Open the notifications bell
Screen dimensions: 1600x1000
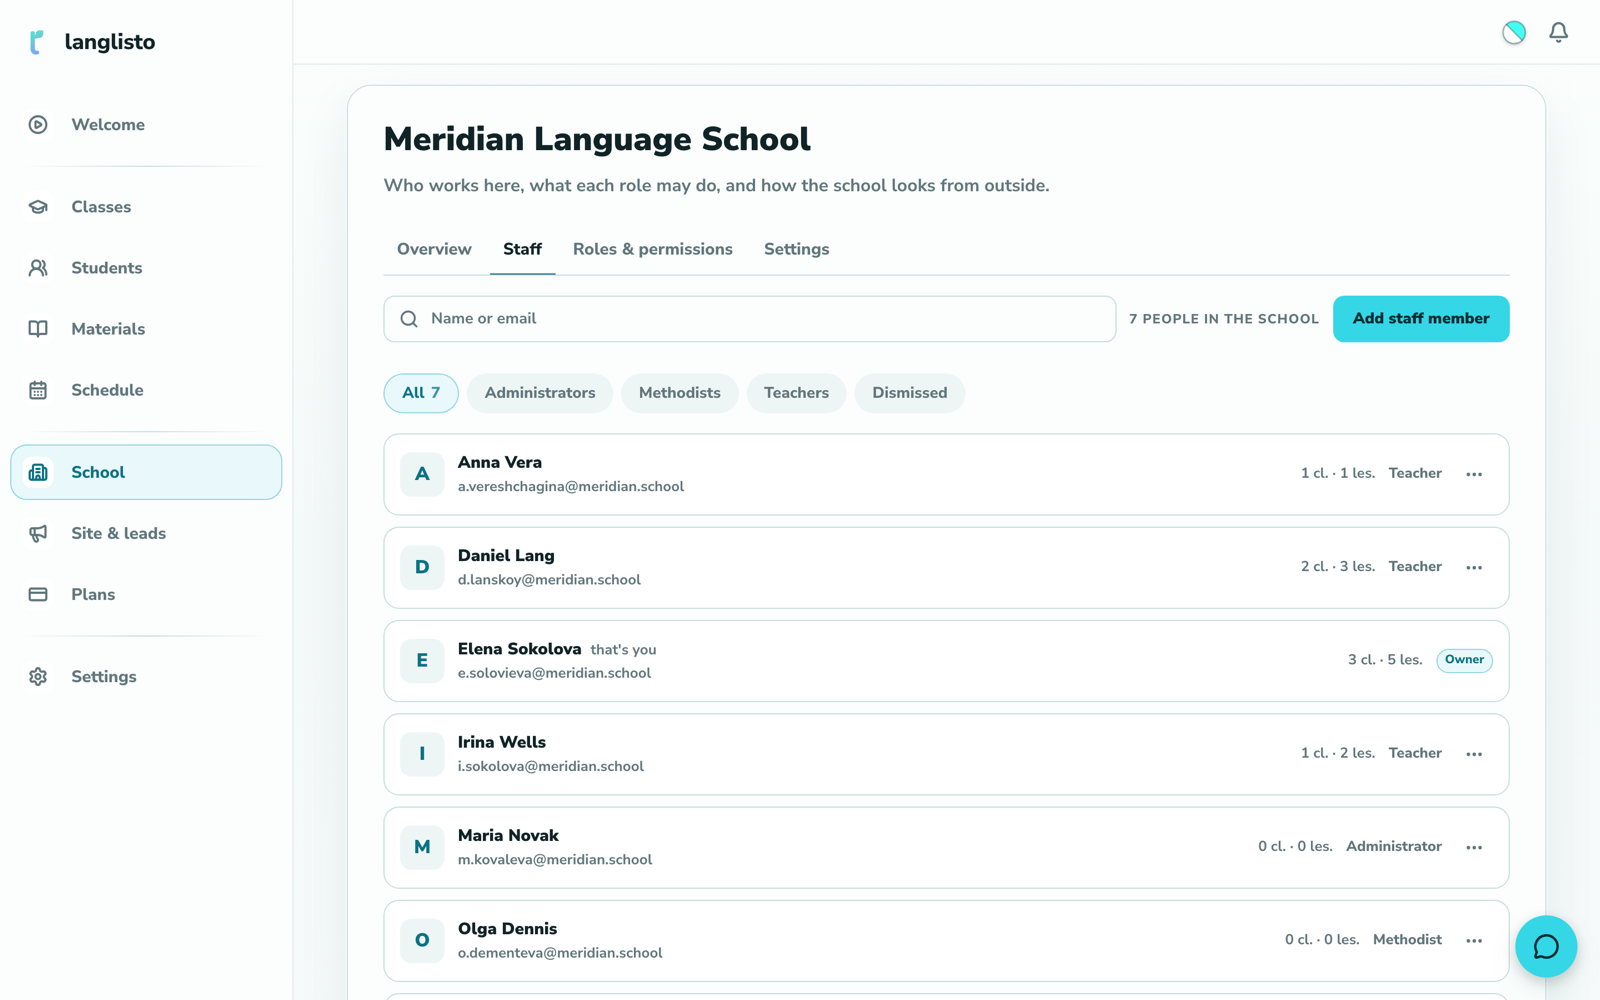click(1558, 32)
